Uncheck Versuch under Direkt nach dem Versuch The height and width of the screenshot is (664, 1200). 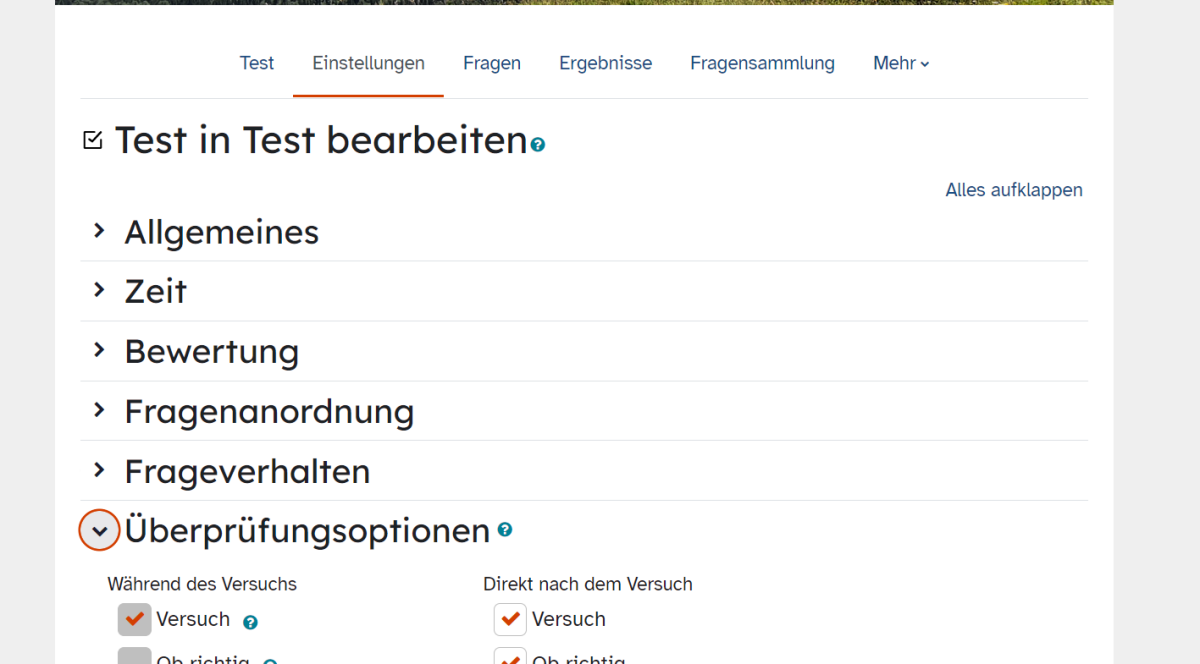point(510,619)
